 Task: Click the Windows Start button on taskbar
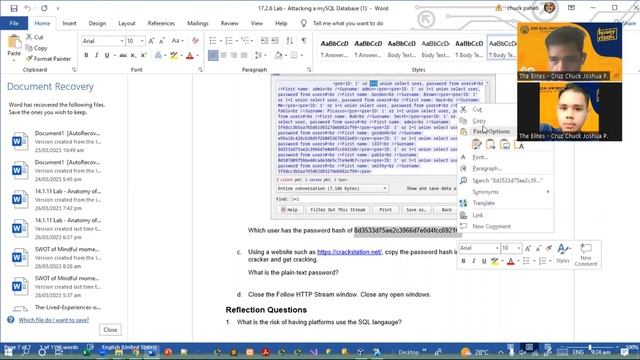[x=8, y=352]
